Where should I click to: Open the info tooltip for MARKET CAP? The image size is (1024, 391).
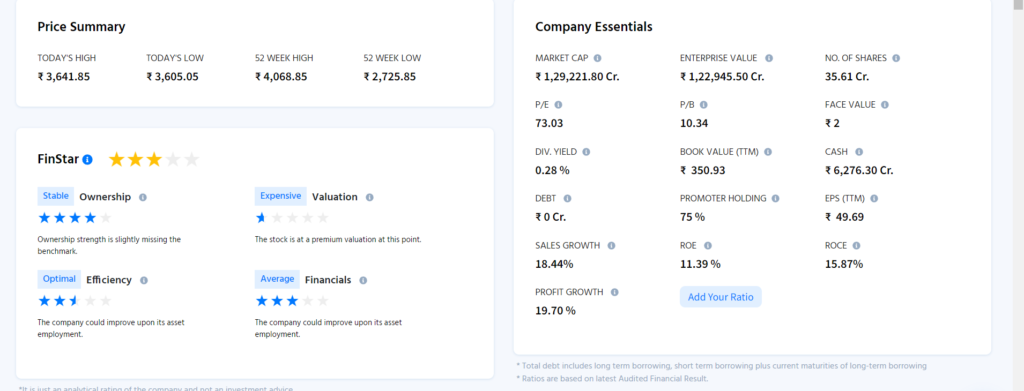pyautogui.click(x=598, y=58)
